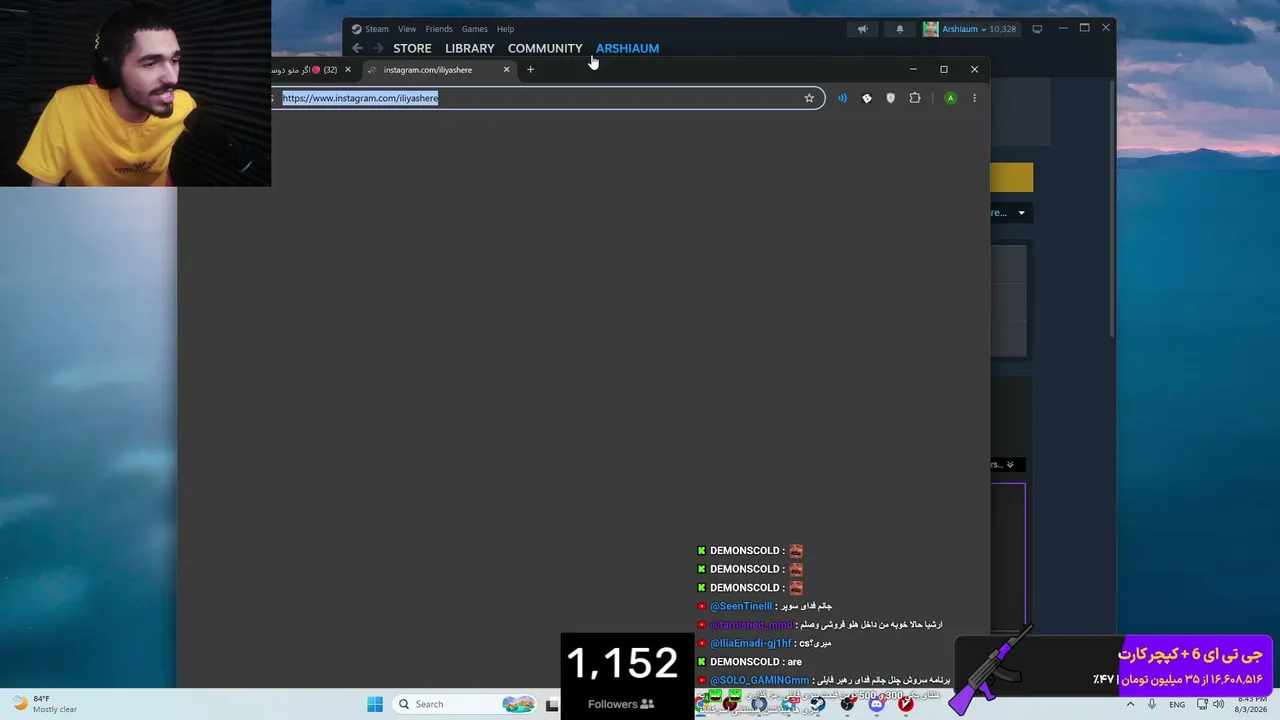Click the taskbar Search box
Screen dimensions: 1280x720
[x=463, y=704]
